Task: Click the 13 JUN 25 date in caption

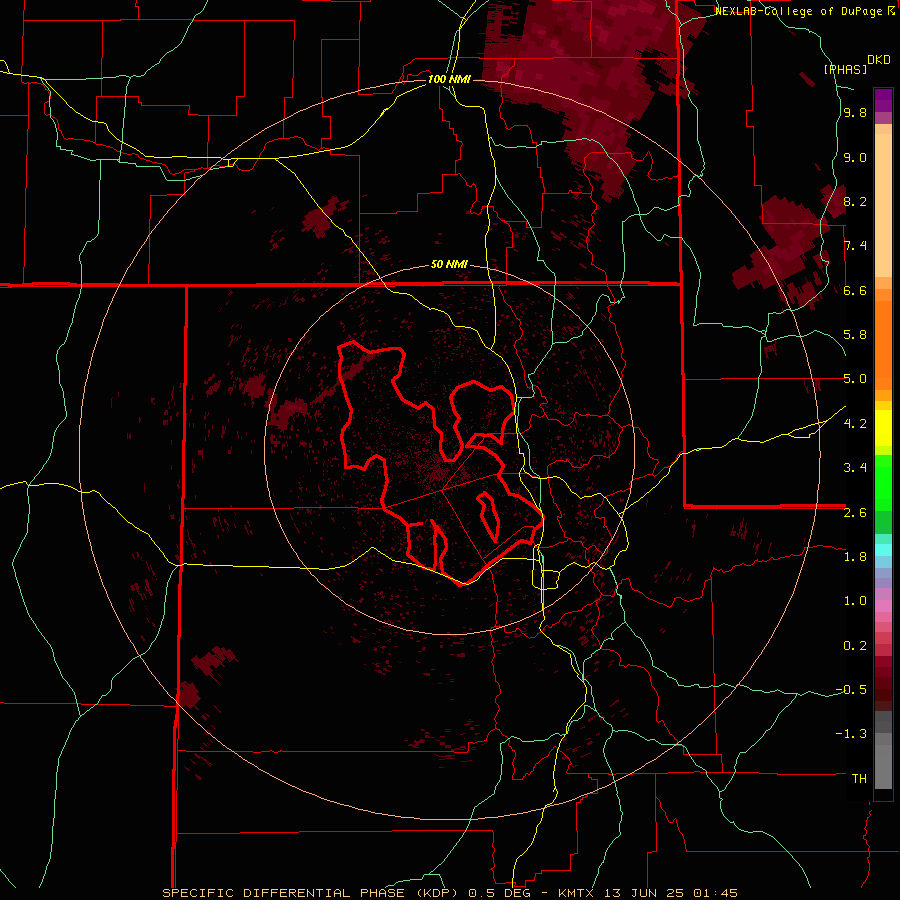Action: 644,893
